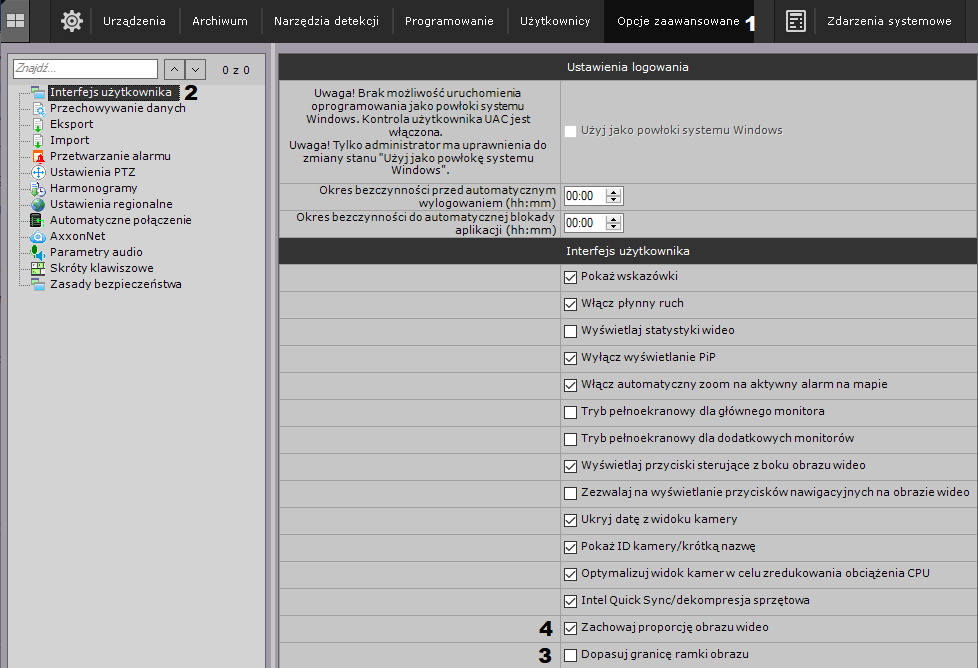Click the Ustawienia PTZ tree icon
Image resolution: width=978 pixels, height=668 pixels.
point(38,172)
